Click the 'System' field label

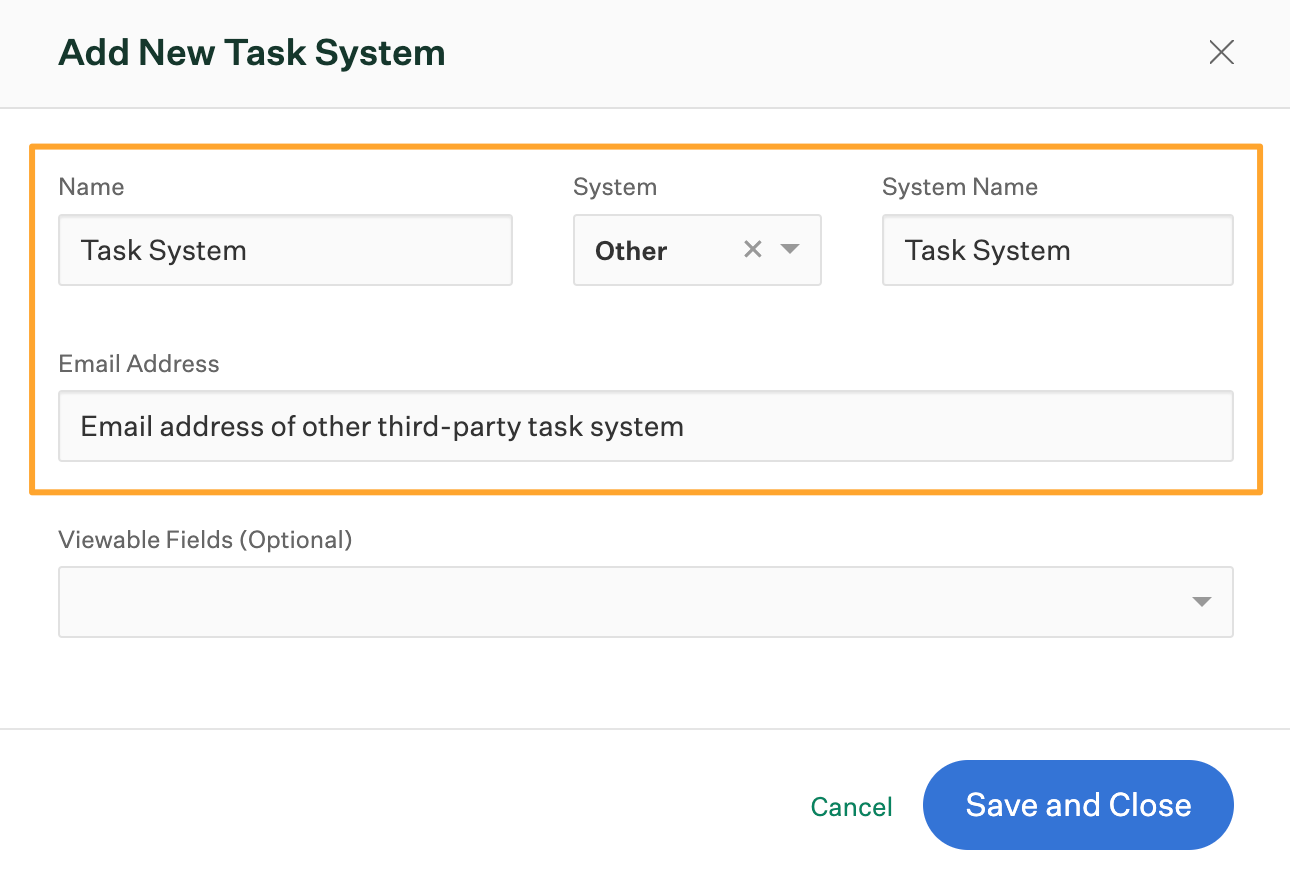[x=614, y=187]
